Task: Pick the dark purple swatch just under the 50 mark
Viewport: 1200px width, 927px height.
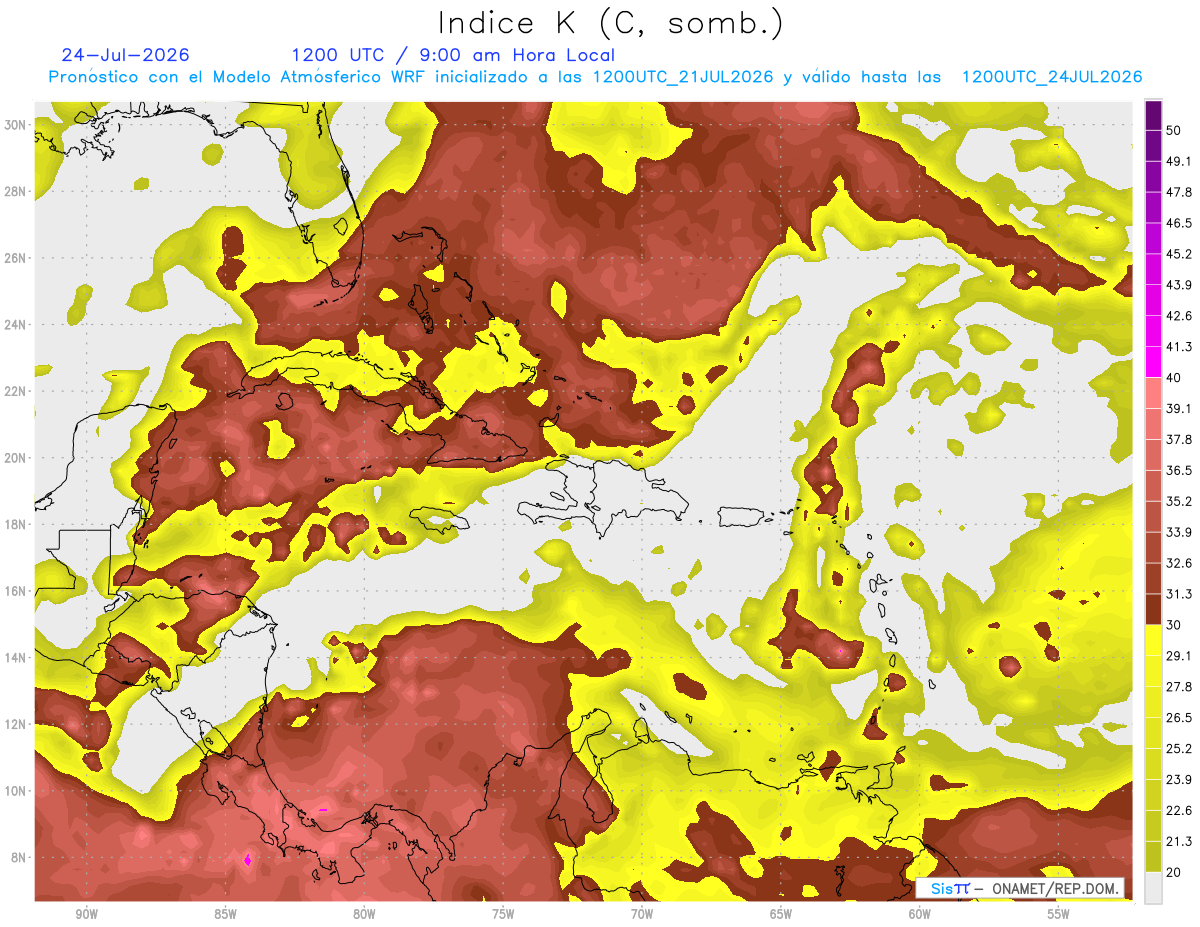Action: pyautogui.click(x=1153, y=147)
